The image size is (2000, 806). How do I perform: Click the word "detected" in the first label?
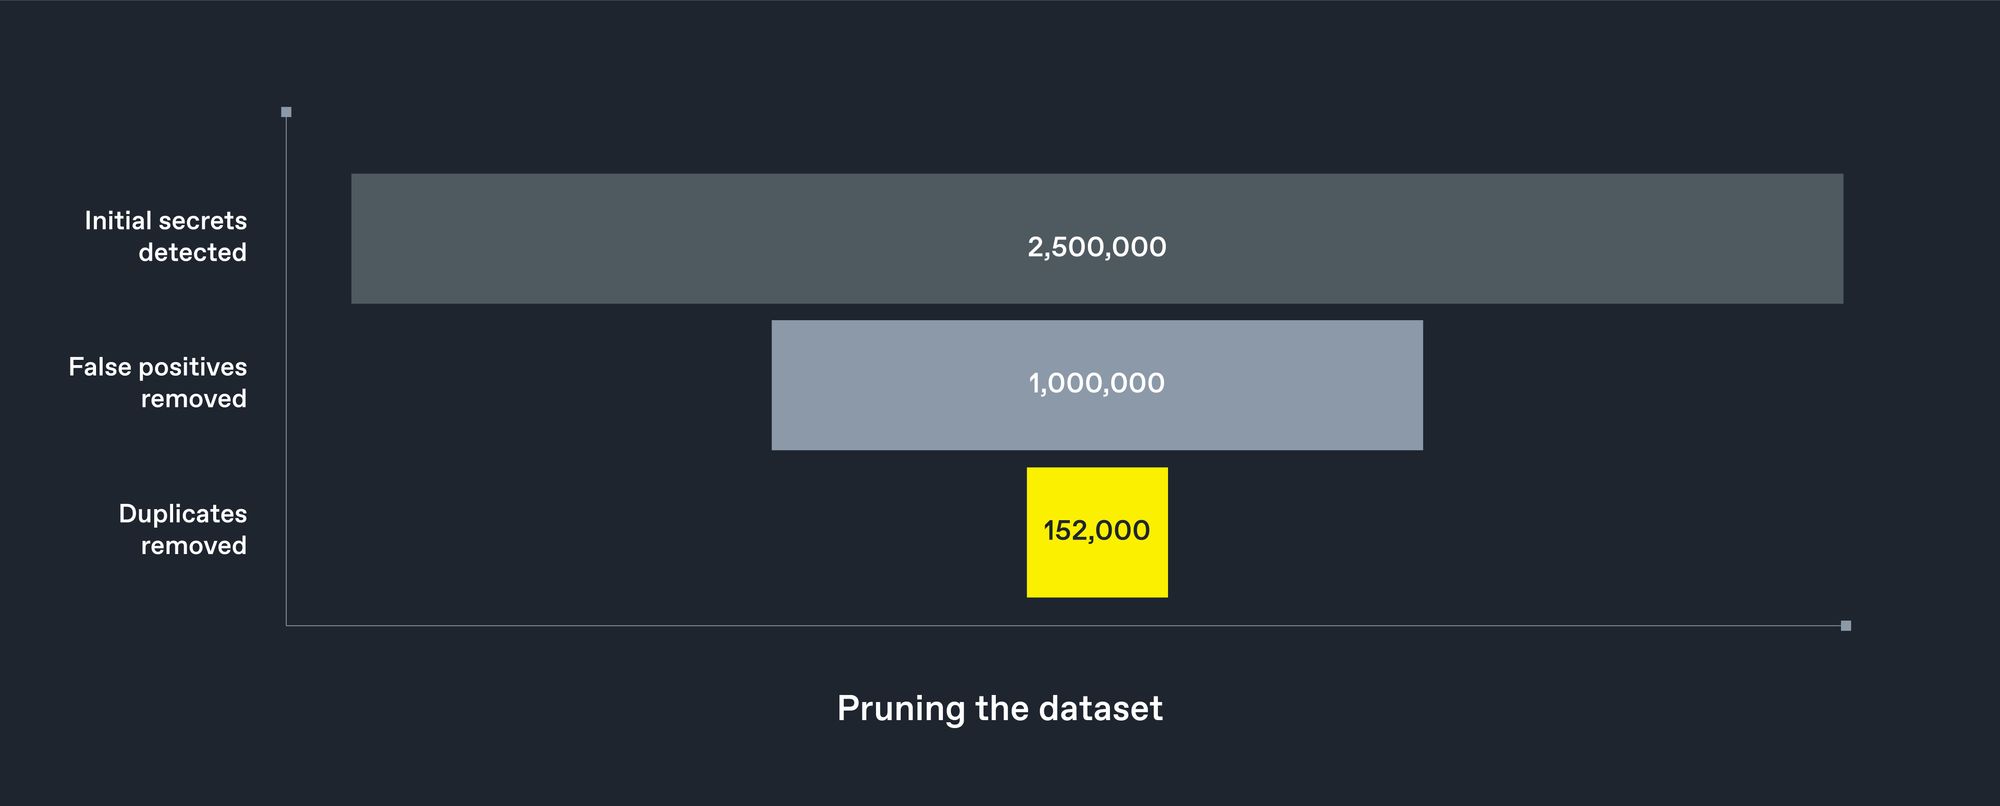[193, 252]
